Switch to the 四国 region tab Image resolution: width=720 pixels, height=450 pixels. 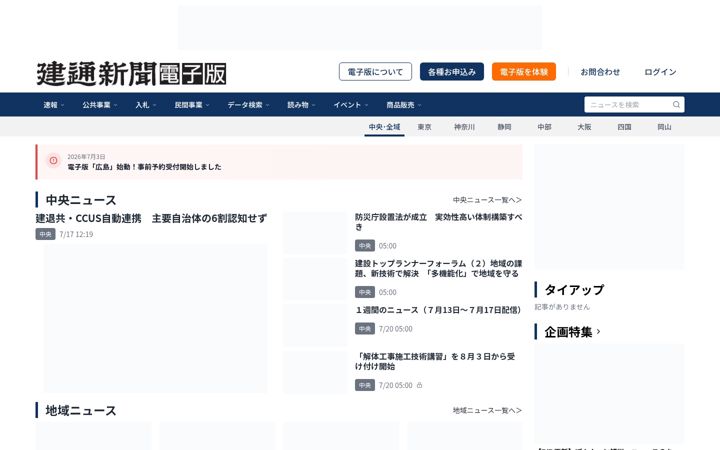624,127
